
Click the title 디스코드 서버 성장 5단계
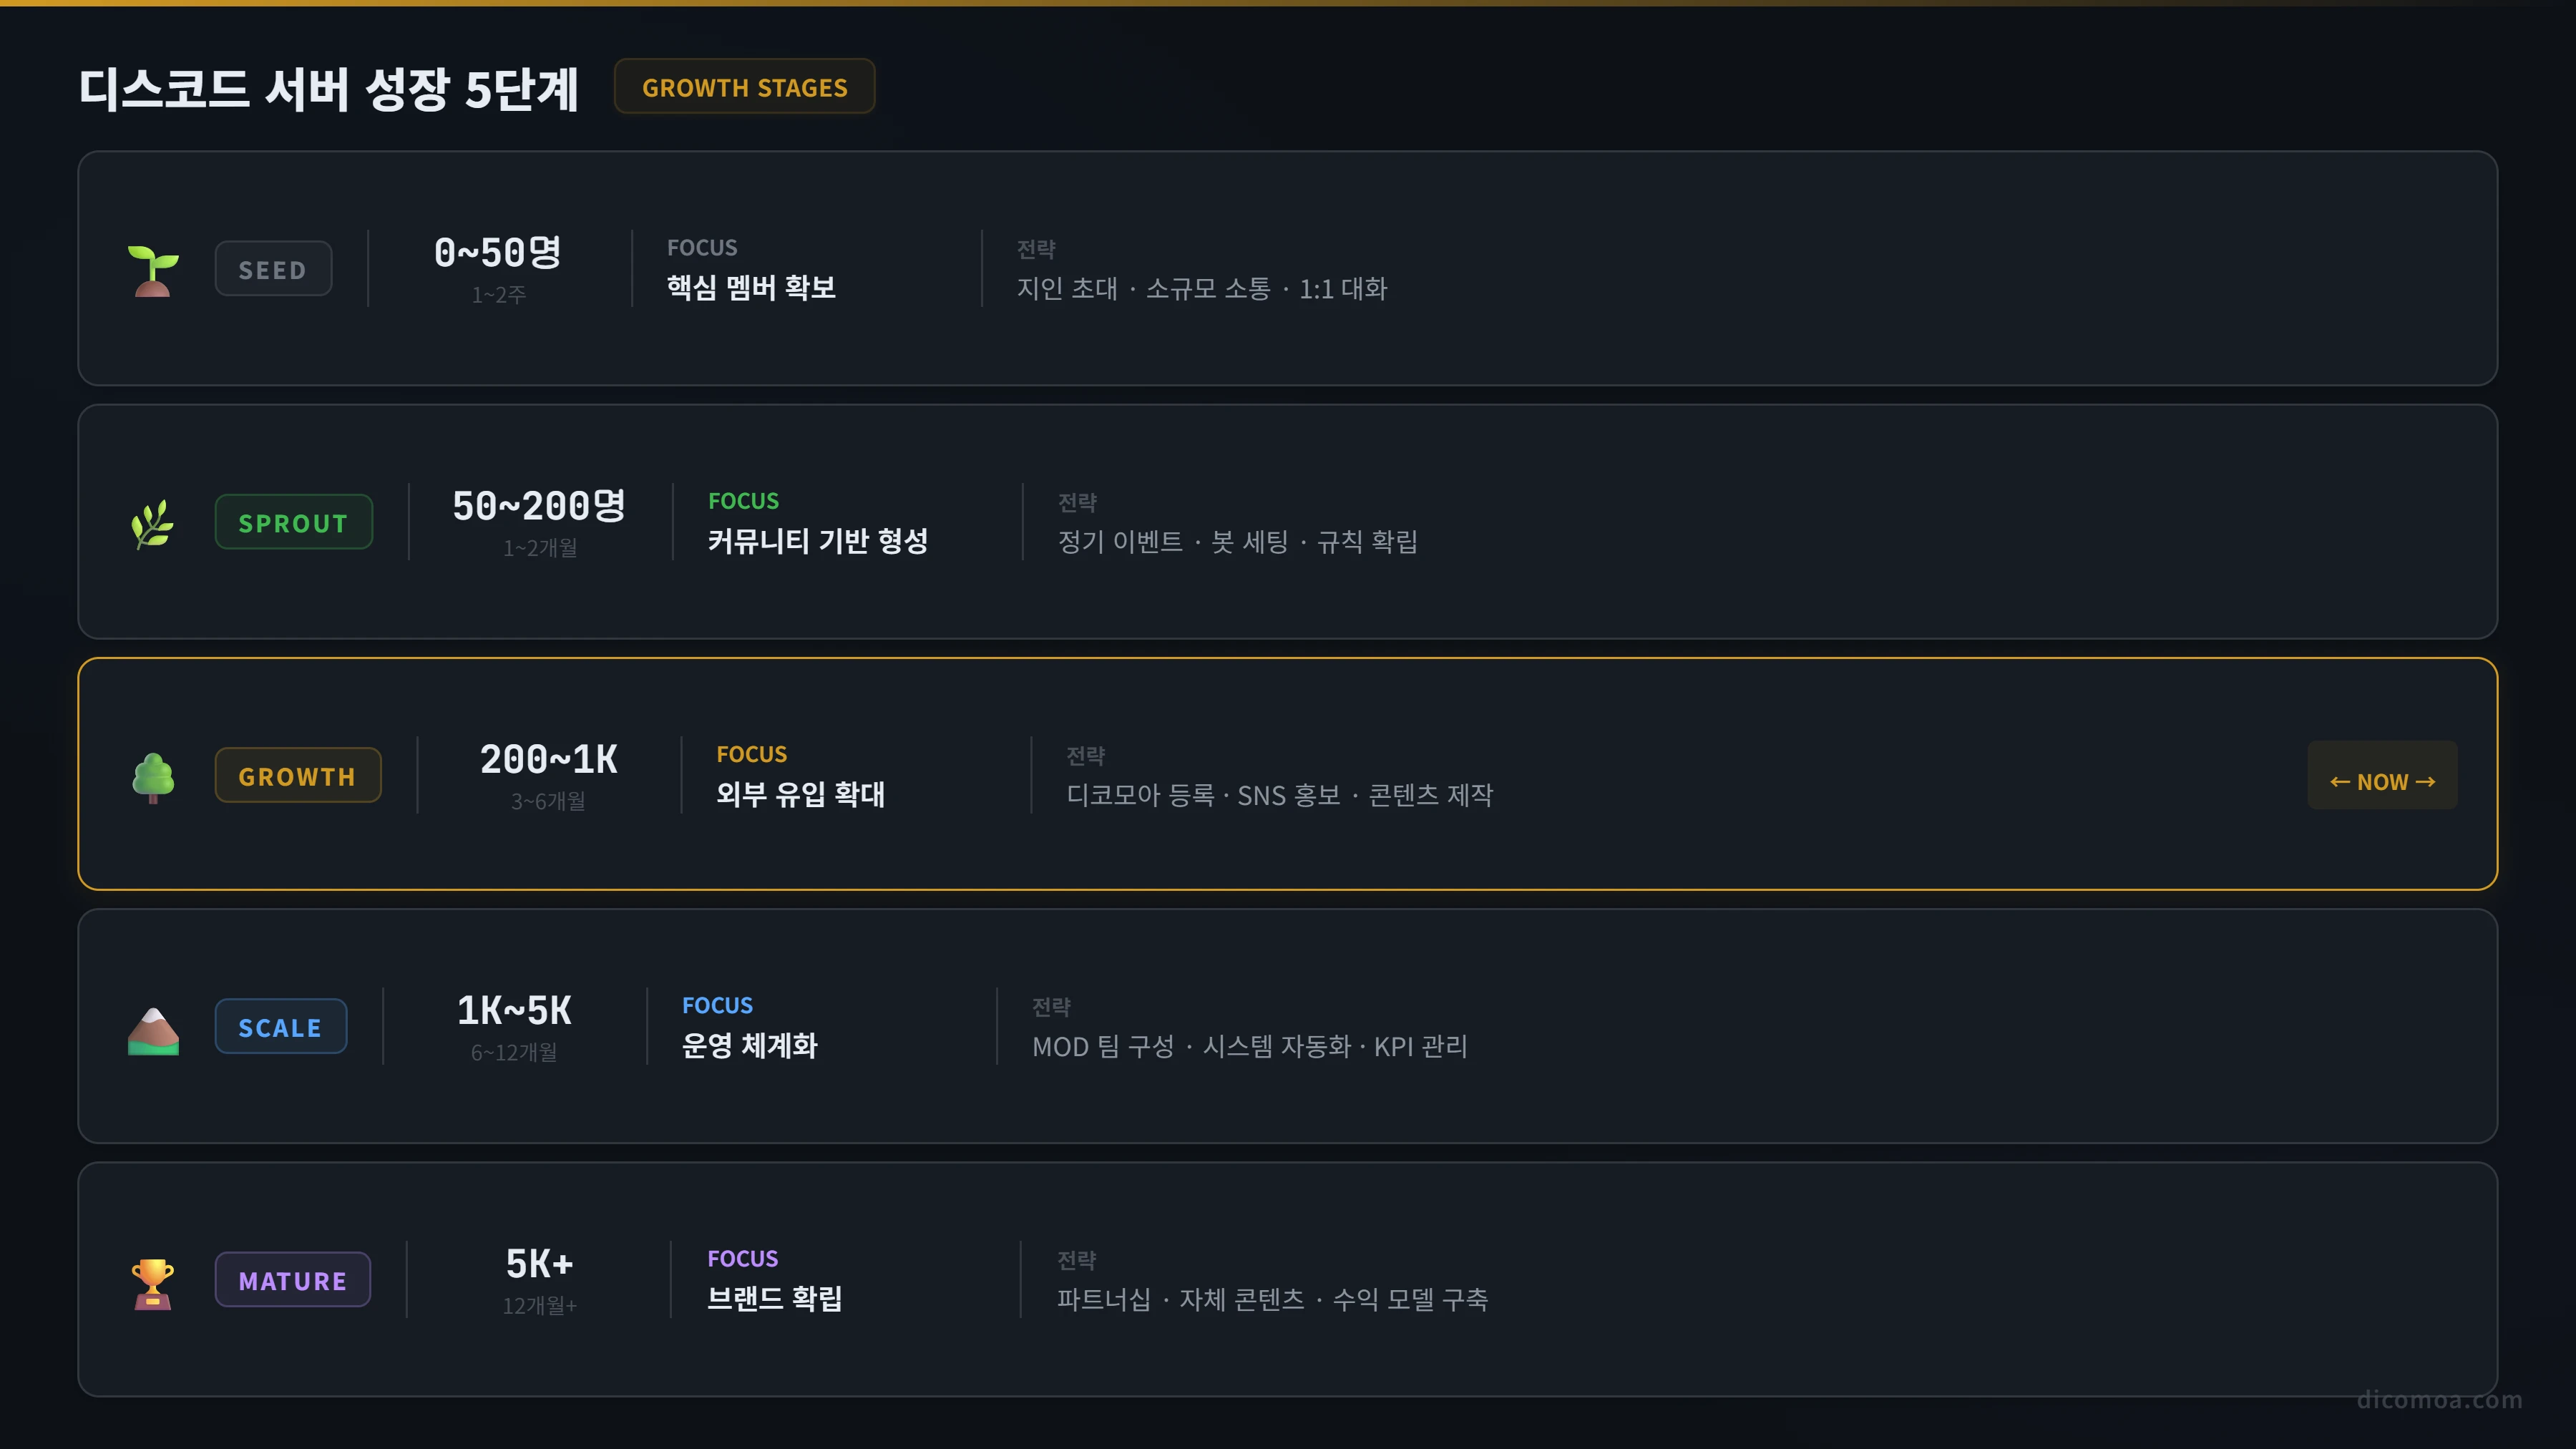pos(329,89)
